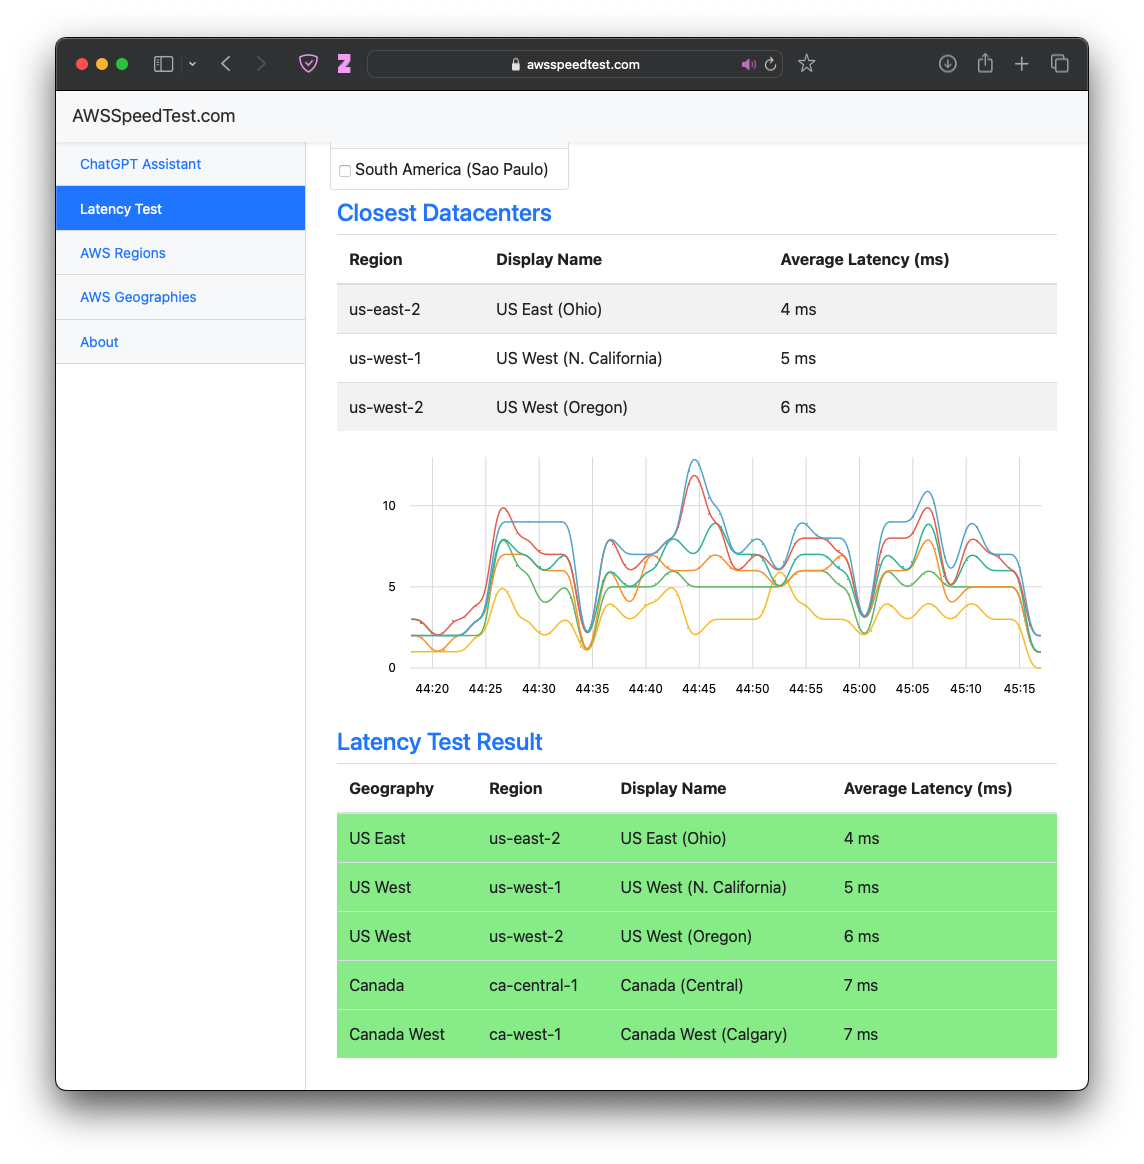This screenshot has width=1144, height=1164.
Task: Click the lock icon in the address bar
Action: (515, 65)
